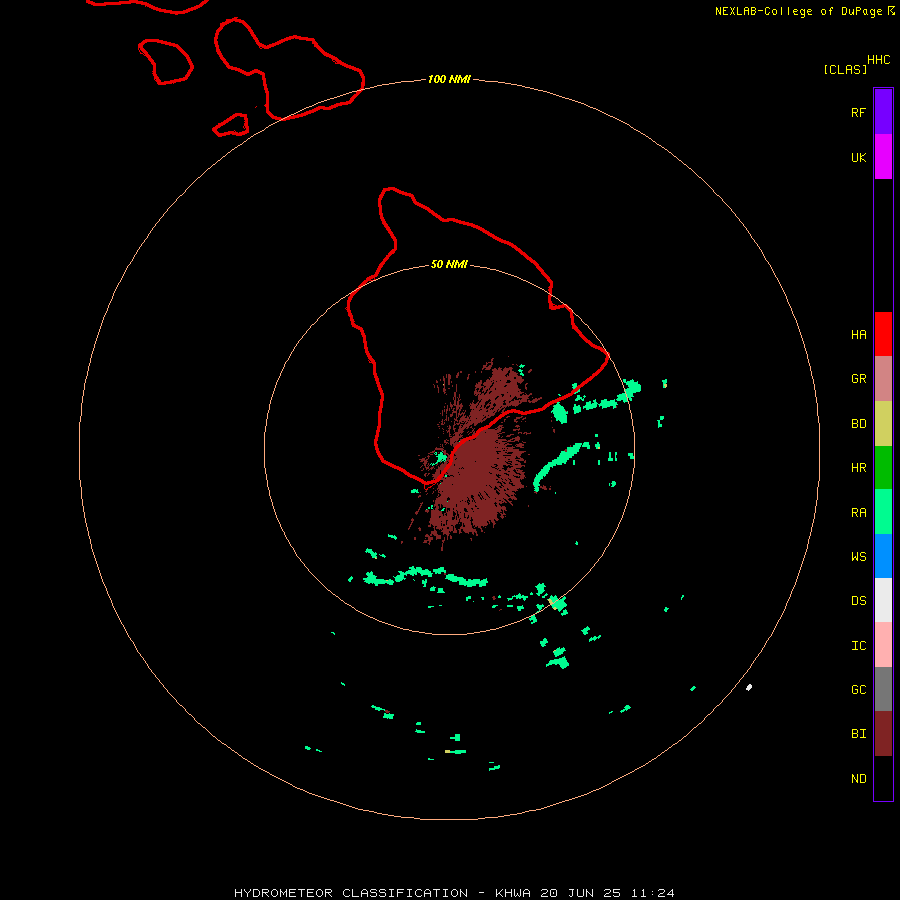Click the ND black legend swatch
The width and height of the screenshot is (900, 900).
click(883, 778)
